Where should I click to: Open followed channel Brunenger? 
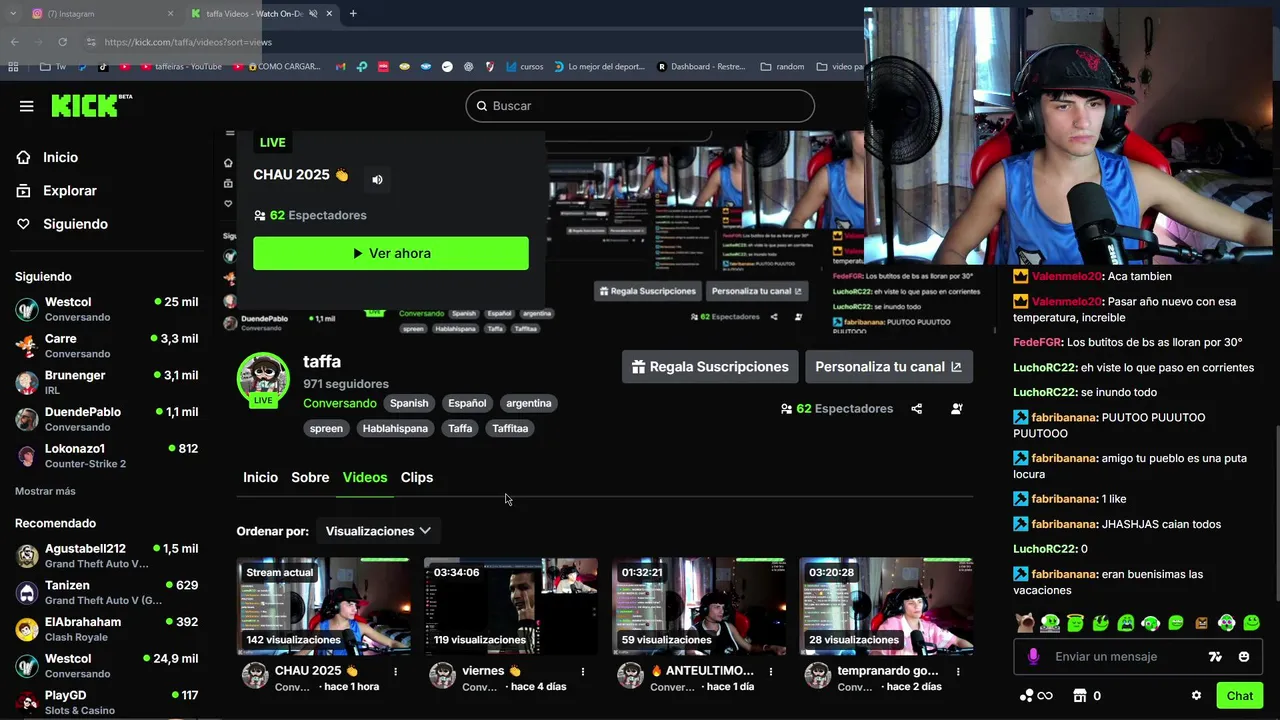click(106, 382)
